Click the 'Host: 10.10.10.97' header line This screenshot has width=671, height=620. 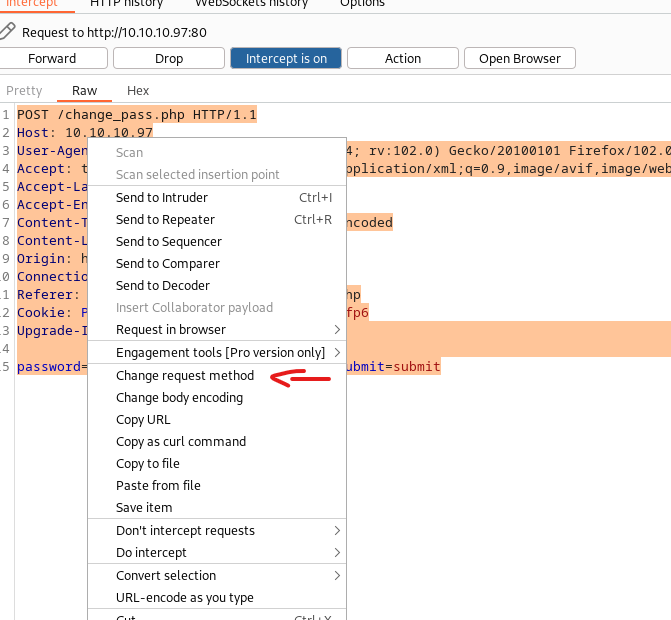pyautogui.click(x=85, y=133)
